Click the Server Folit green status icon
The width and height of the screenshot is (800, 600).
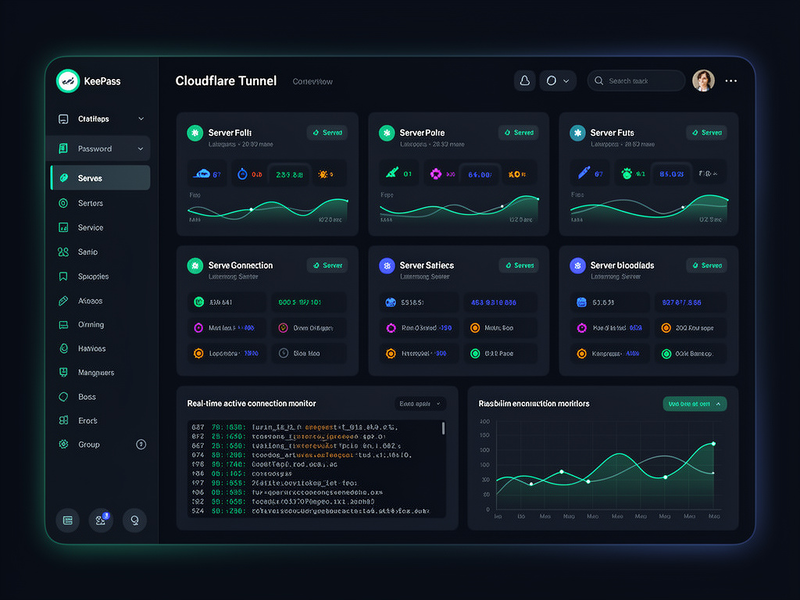point(195,133)
